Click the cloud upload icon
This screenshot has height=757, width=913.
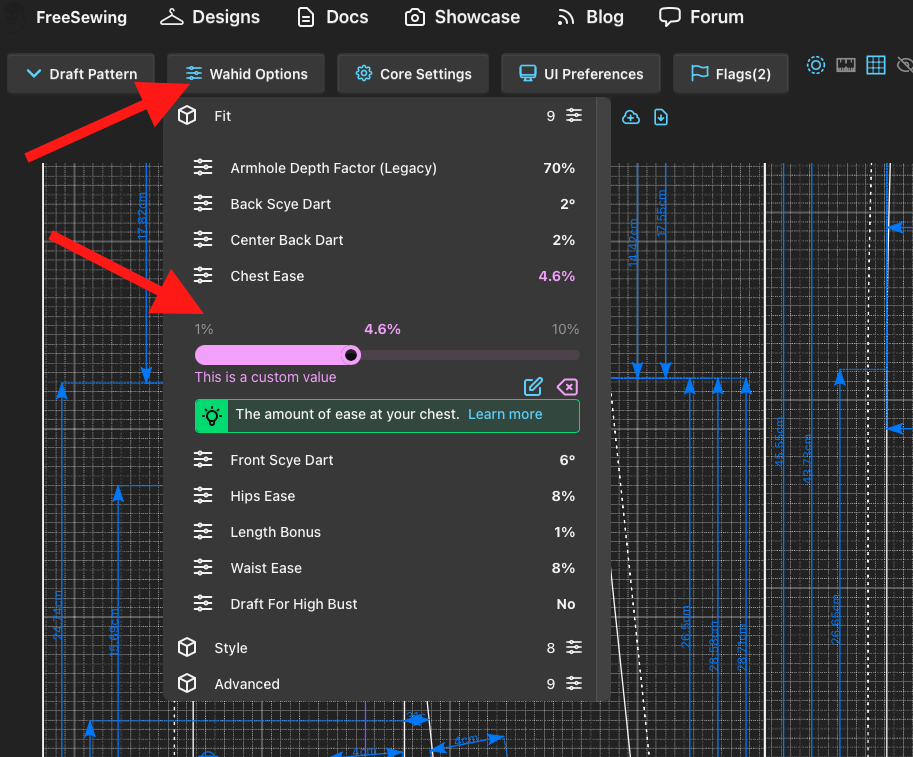click(631, 118)
